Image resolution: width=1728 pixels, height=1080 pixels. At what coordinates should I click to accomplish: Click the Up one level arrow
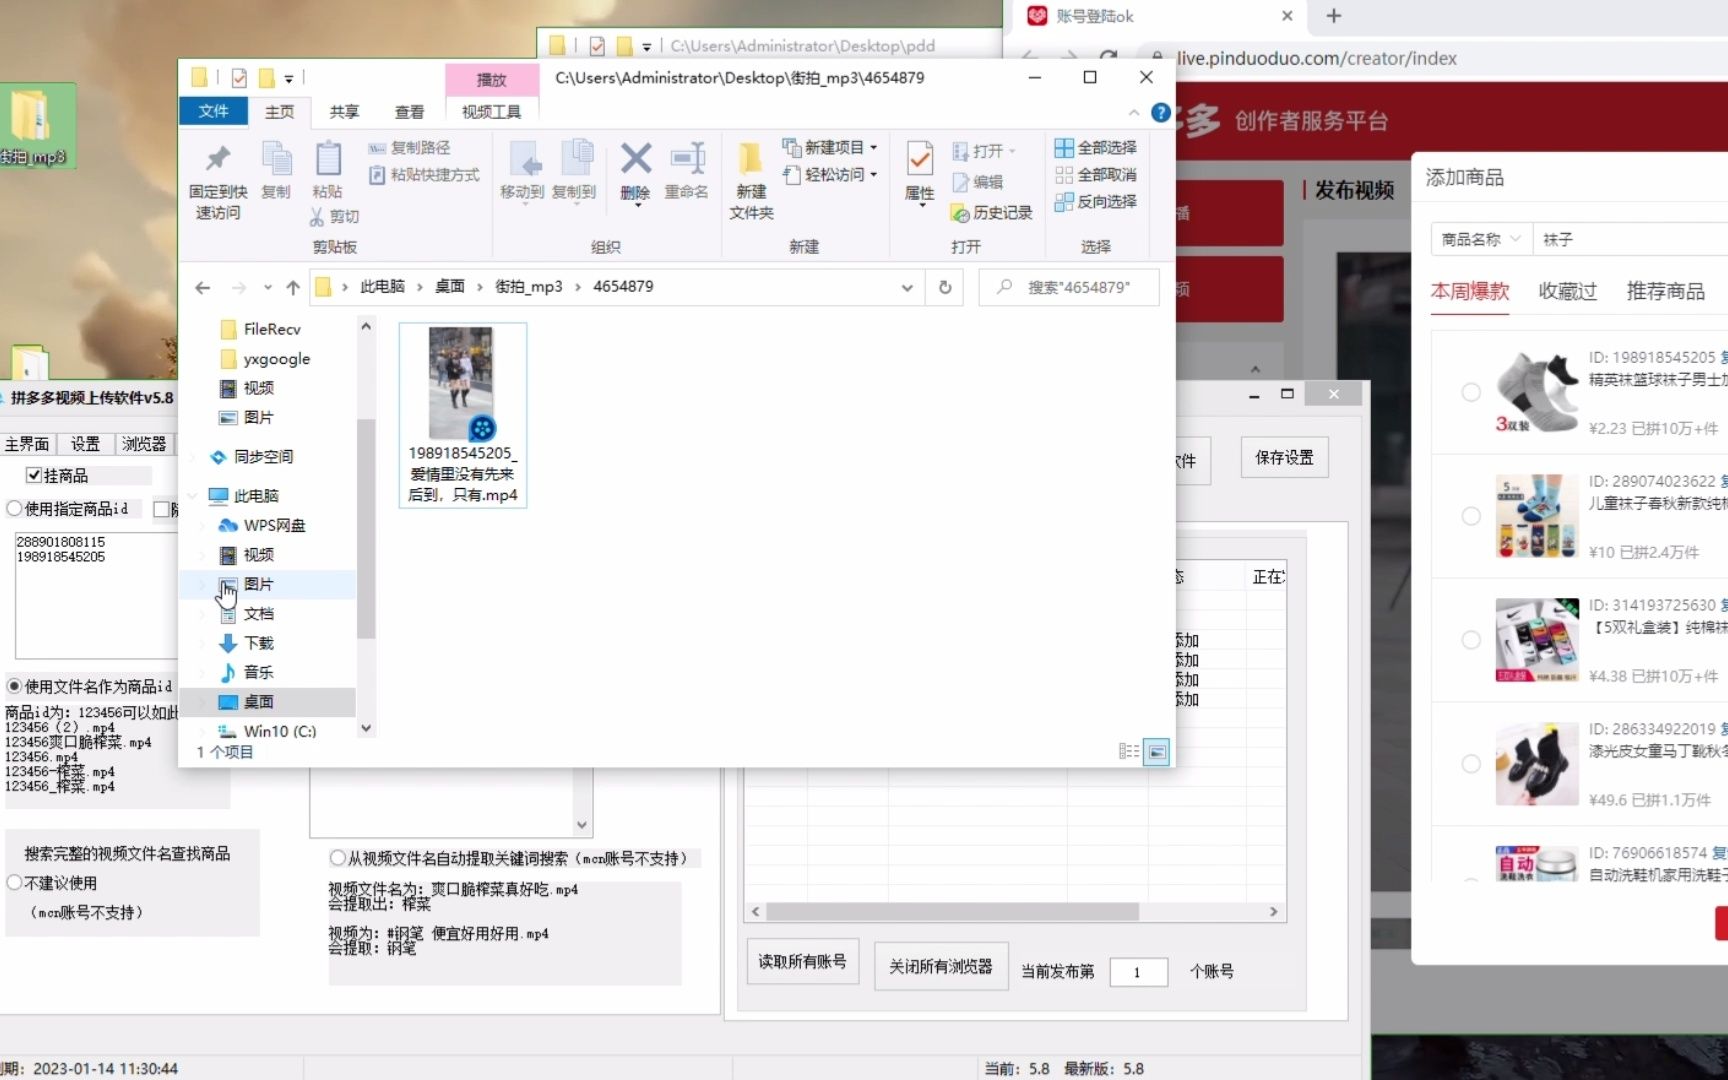(x=293, y=288)
